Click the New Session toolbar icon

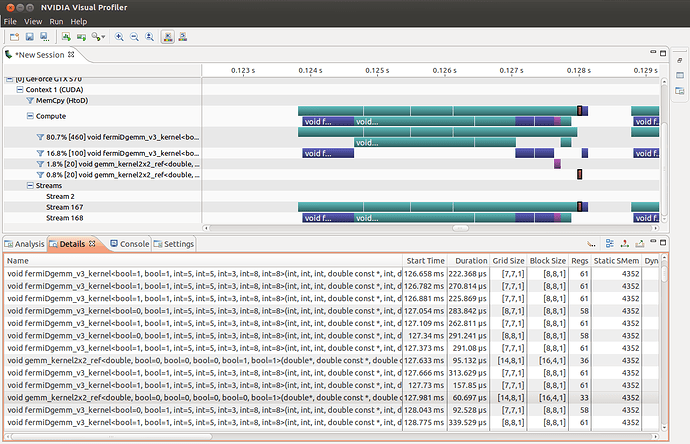coord(15,37)
